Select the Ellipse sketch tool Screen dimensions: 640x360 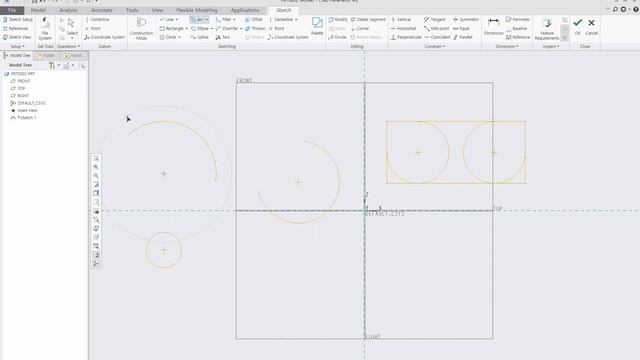[200, 28]
